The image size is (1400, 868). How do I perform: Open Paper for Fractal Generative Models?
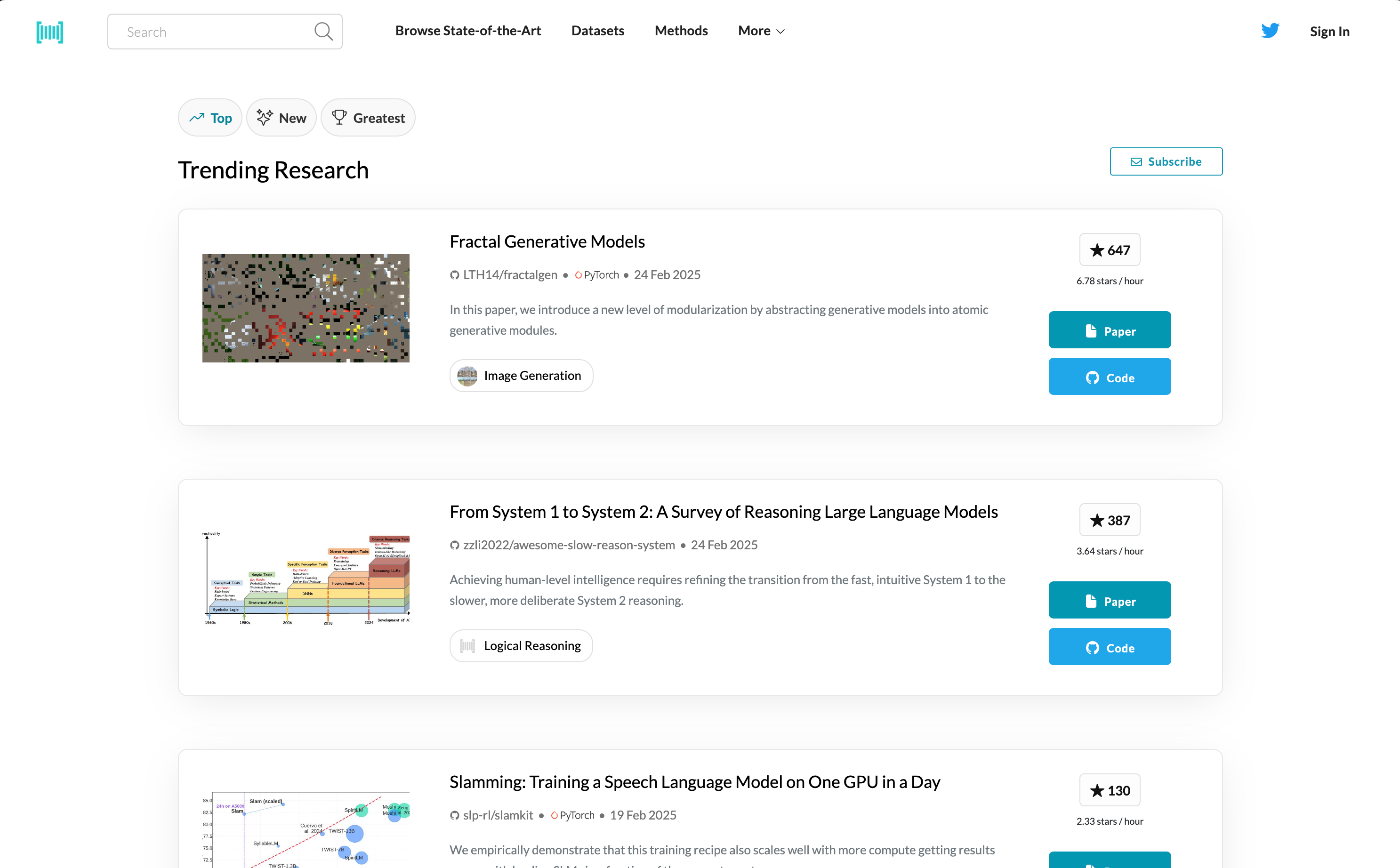point(1110,330)
